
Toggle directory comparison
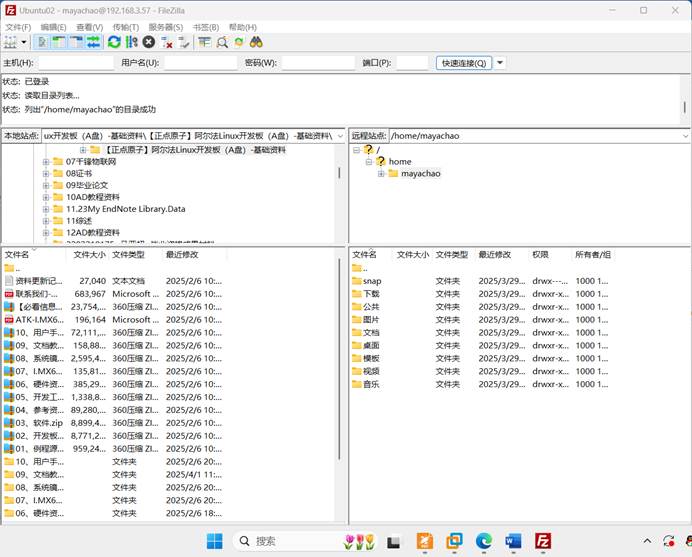click(x=222, y=42)
